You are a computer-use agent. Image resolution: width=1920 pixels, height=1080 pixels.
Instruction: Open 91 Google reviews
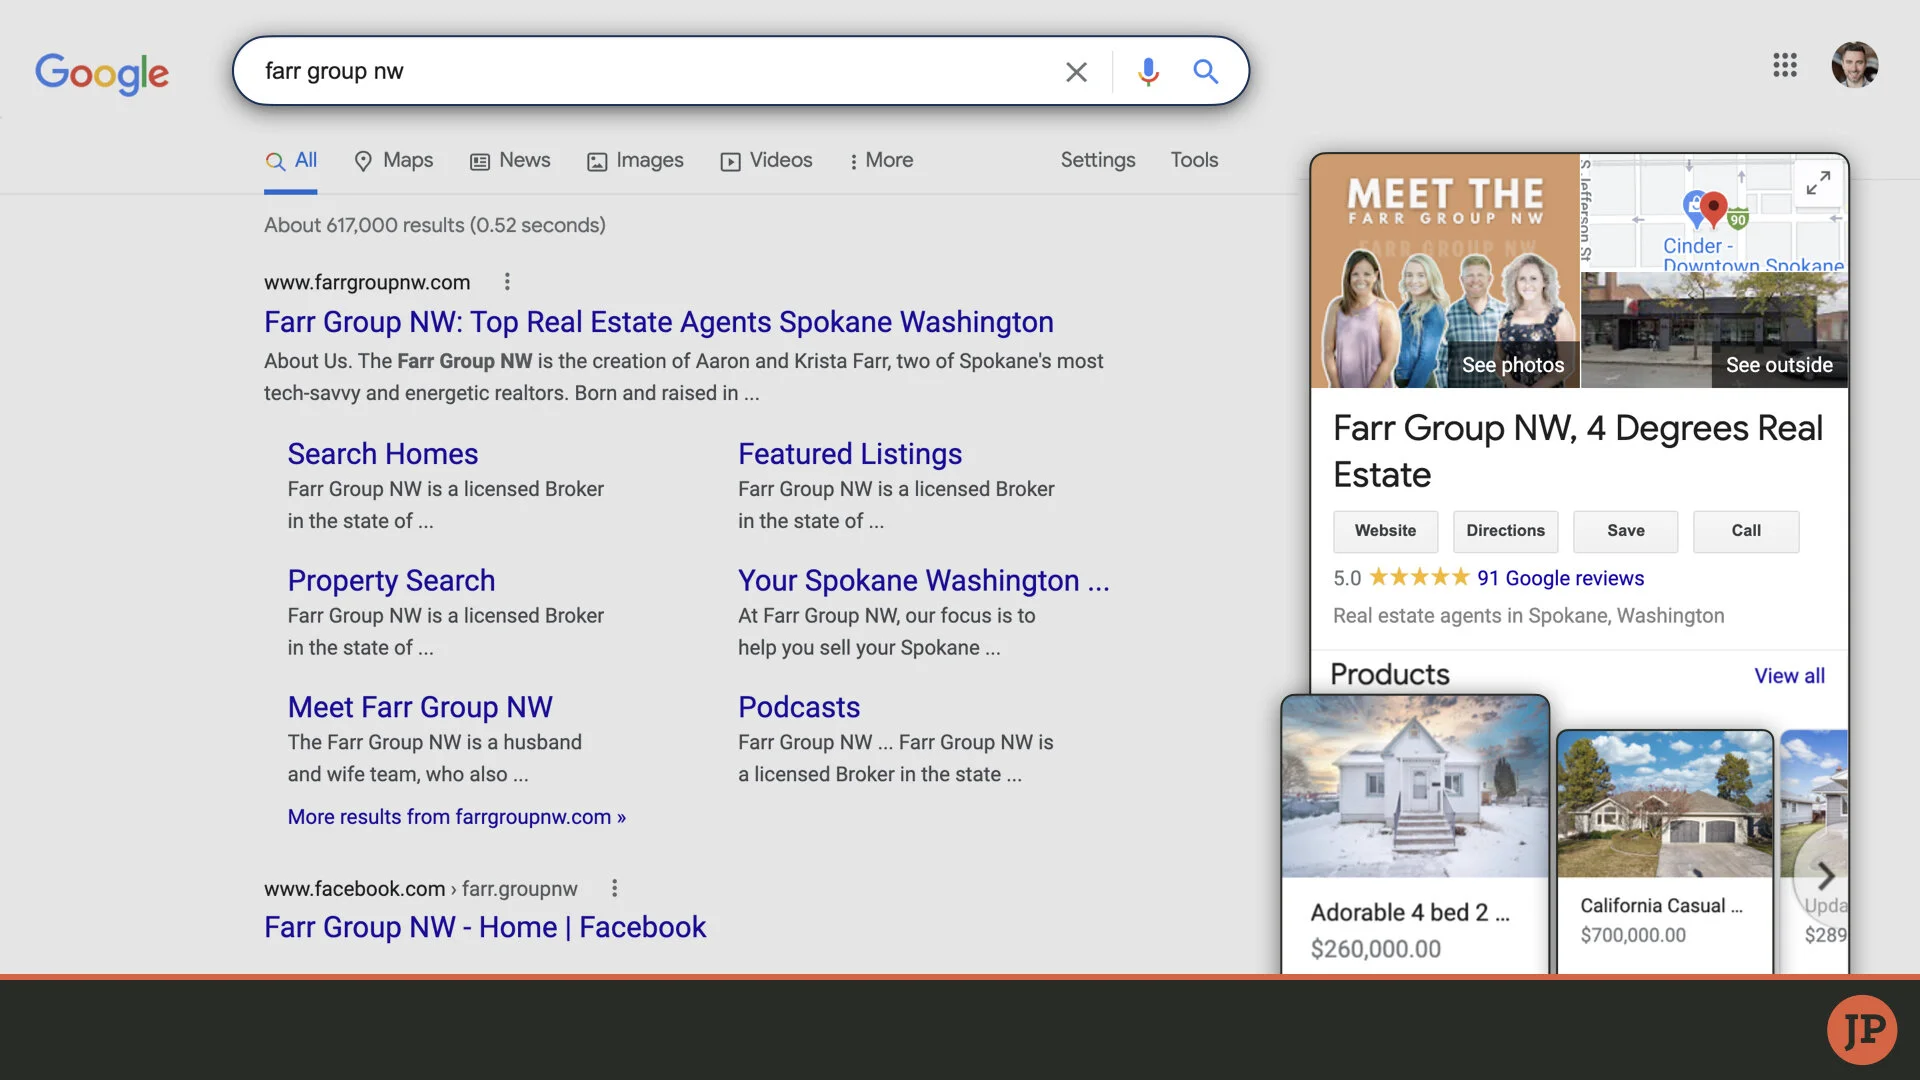tap(1560, 578)
